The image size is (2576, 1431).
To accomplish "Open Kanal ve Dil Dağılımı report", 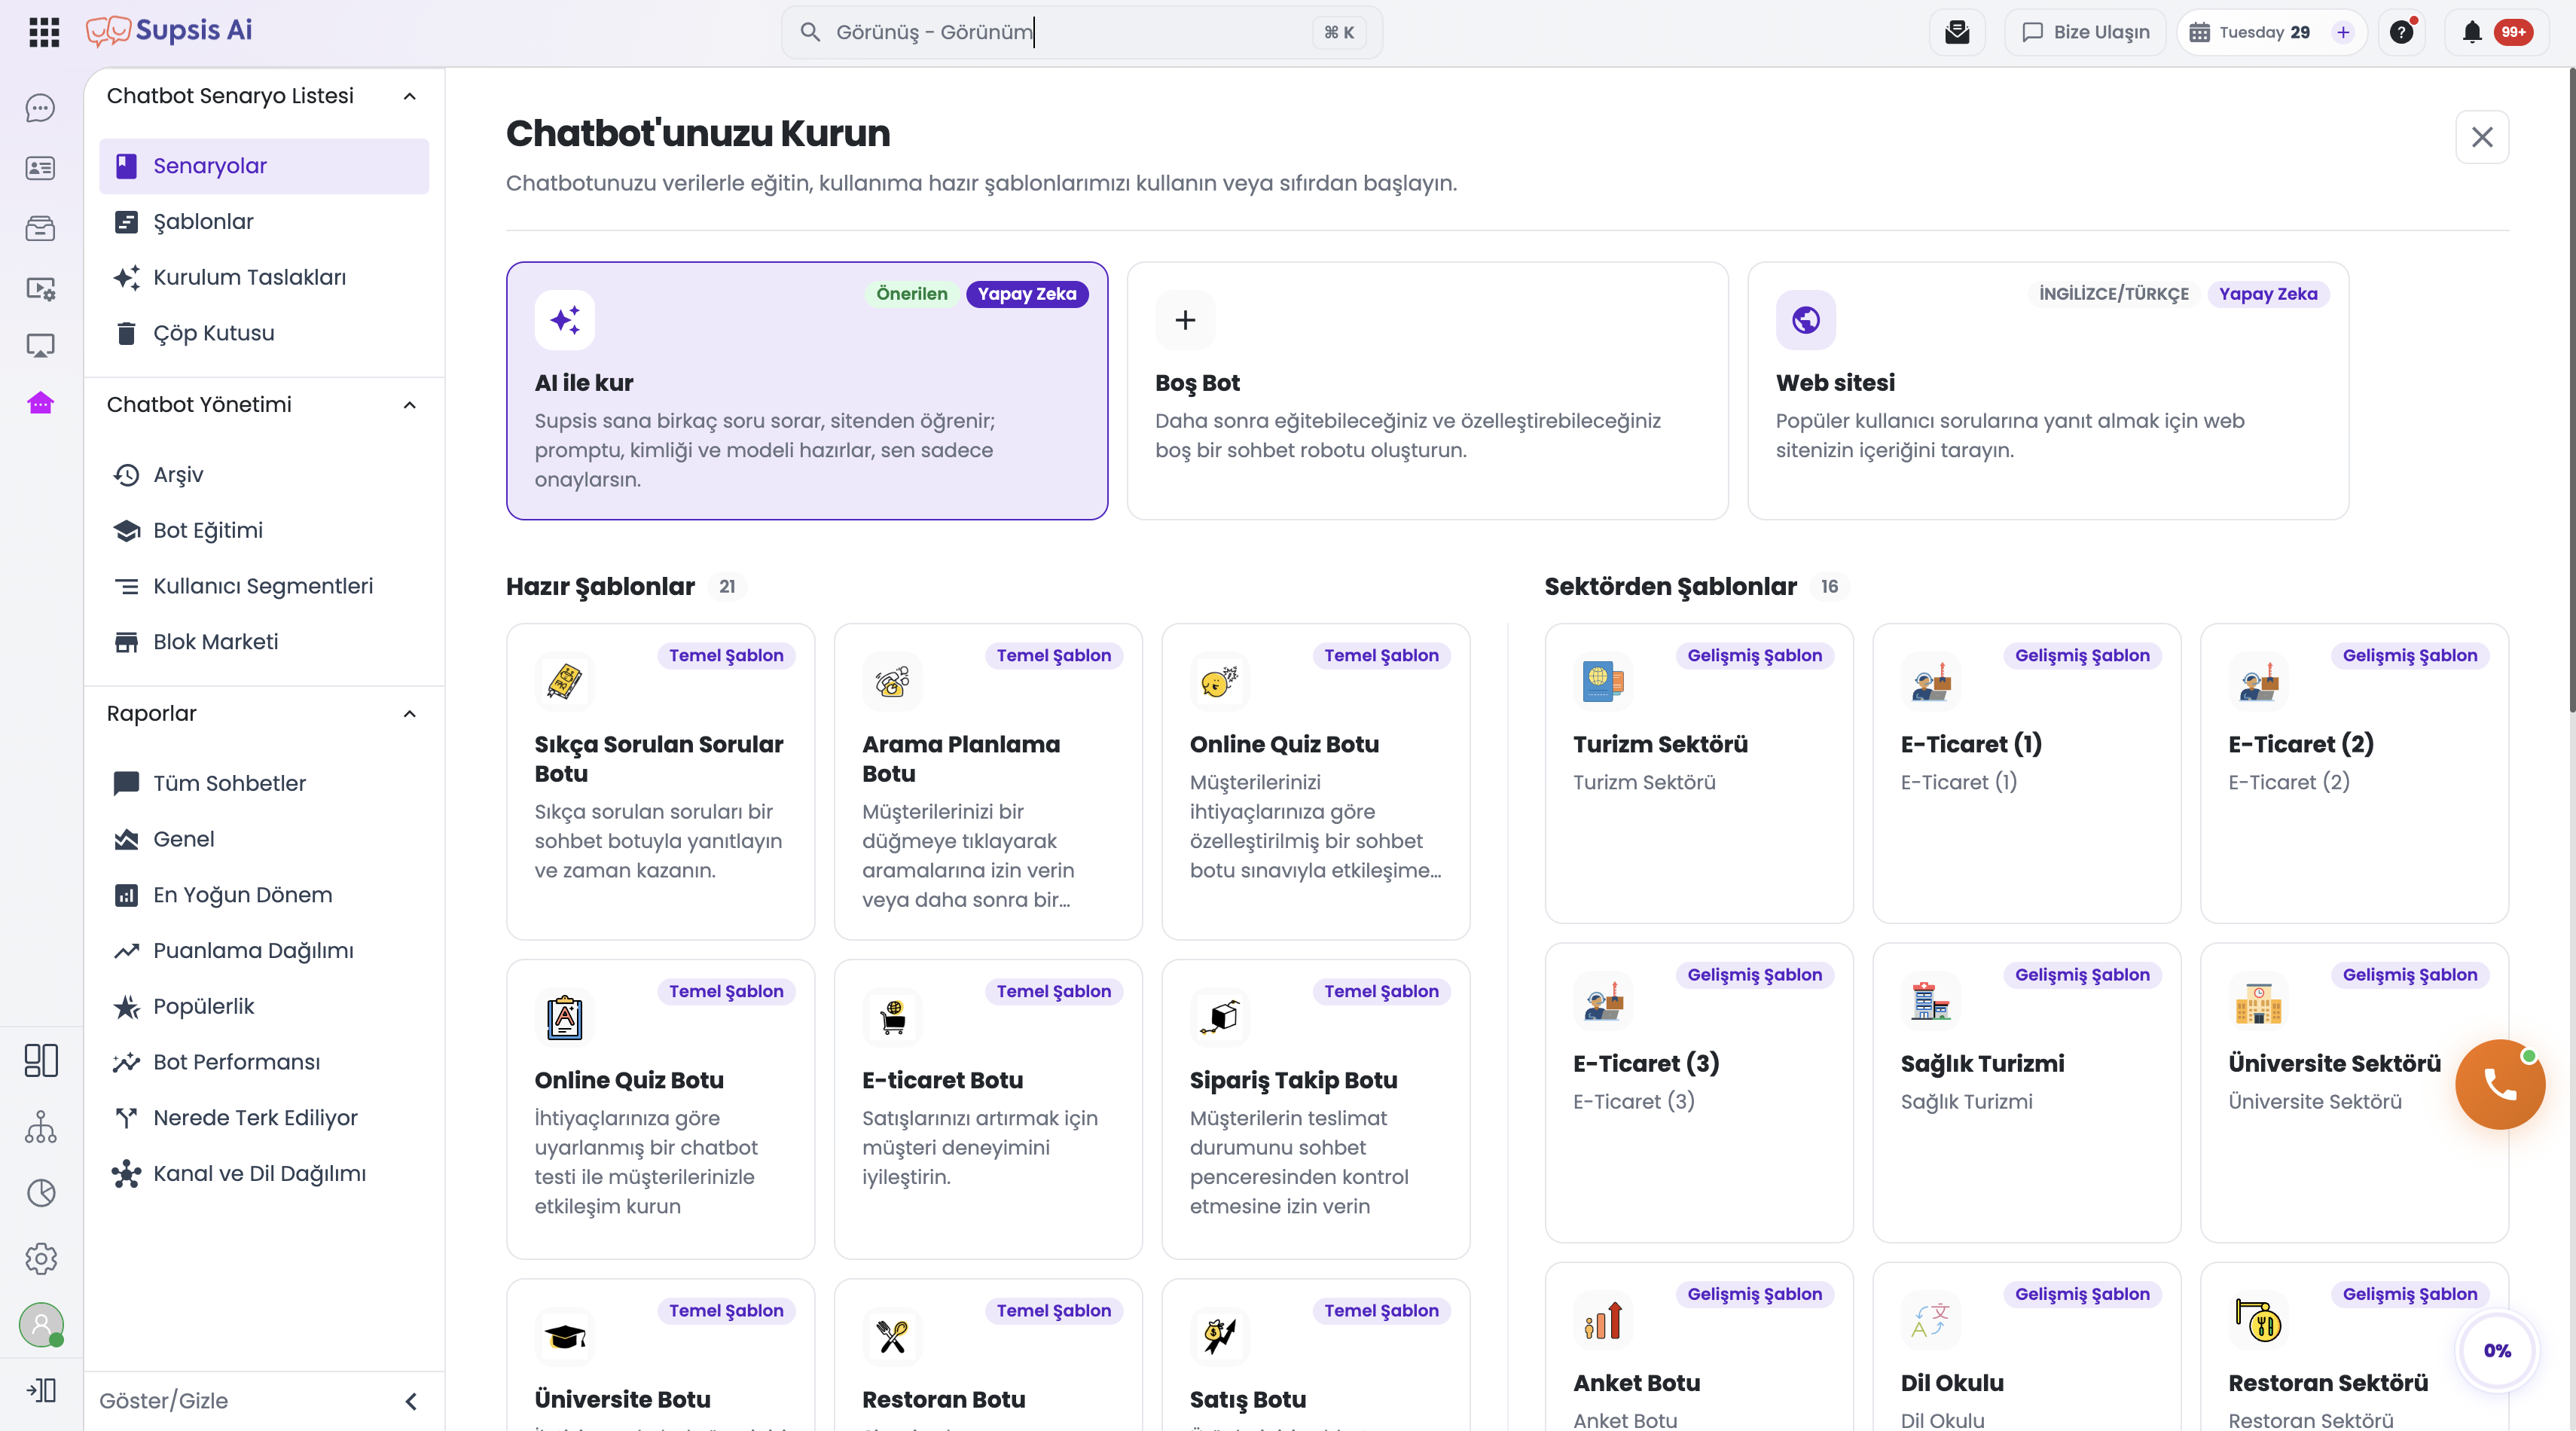I will tap(264, 1174).
